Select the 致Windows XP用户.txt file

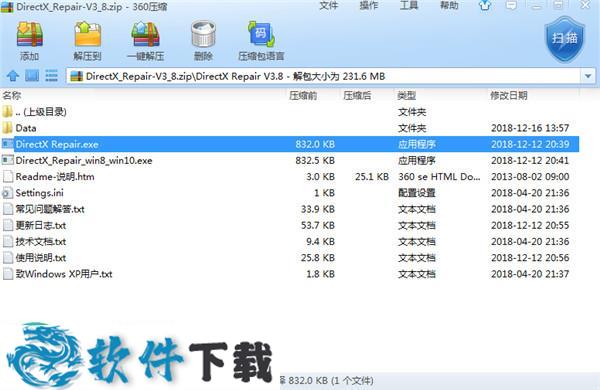click(x=290, y=274)
